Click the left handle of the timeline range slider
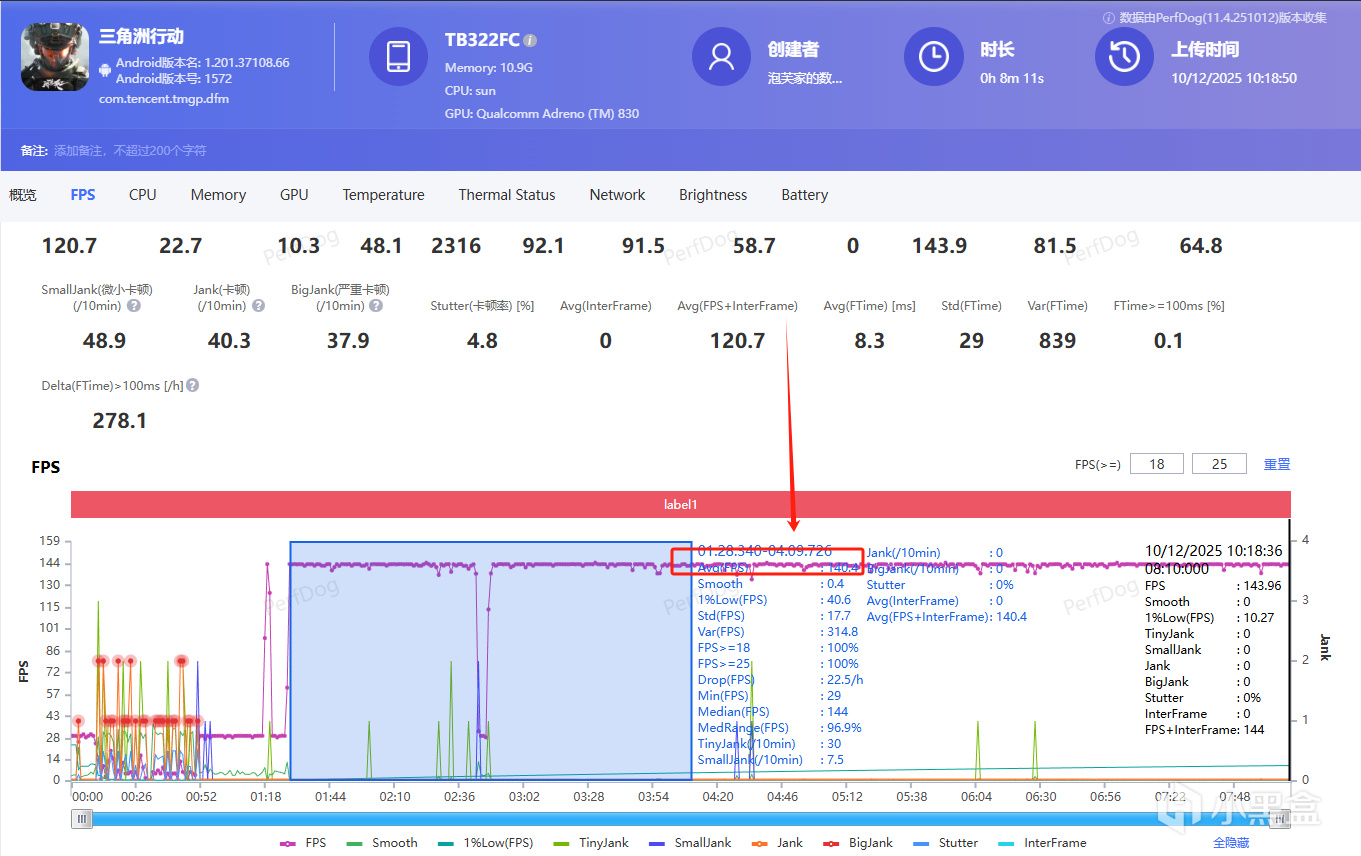Screen dimensions: 1361x856 (x=82, y=819)
